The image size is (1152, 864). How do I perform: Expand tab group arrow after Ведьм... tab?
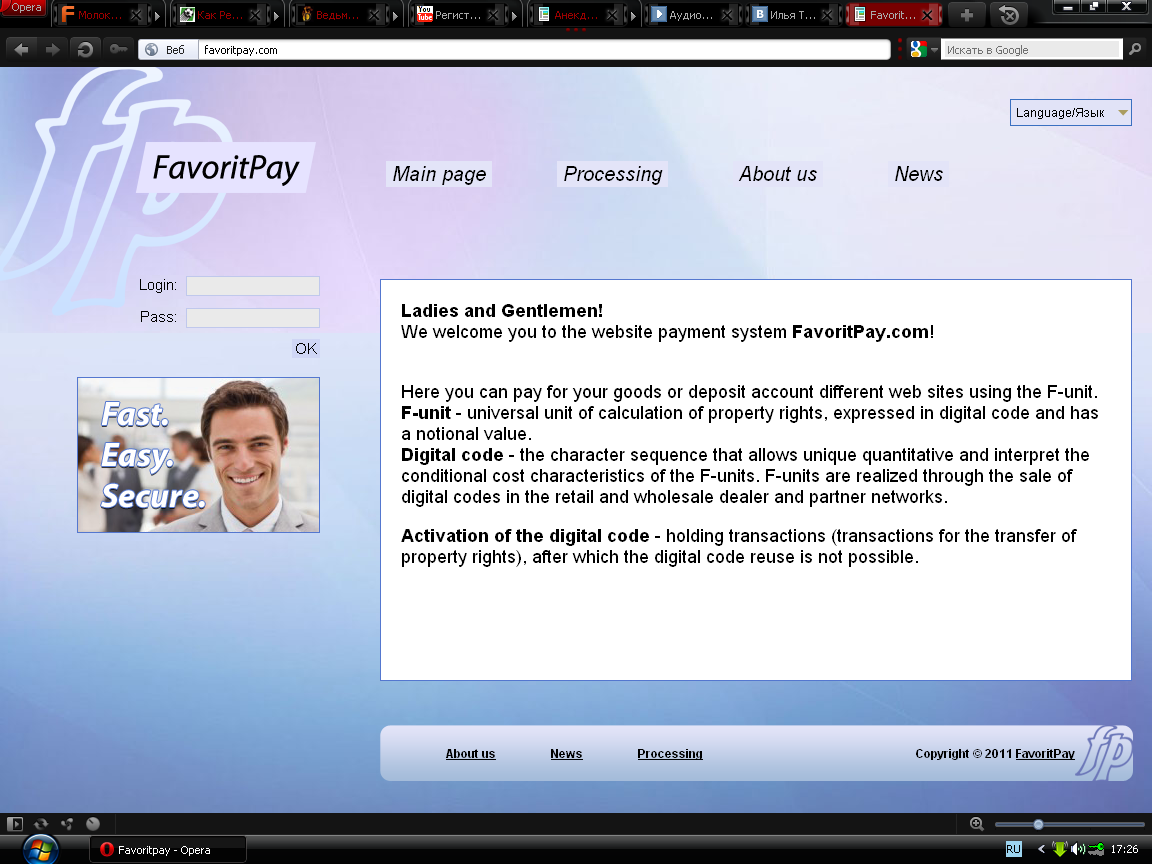[395, 15]
